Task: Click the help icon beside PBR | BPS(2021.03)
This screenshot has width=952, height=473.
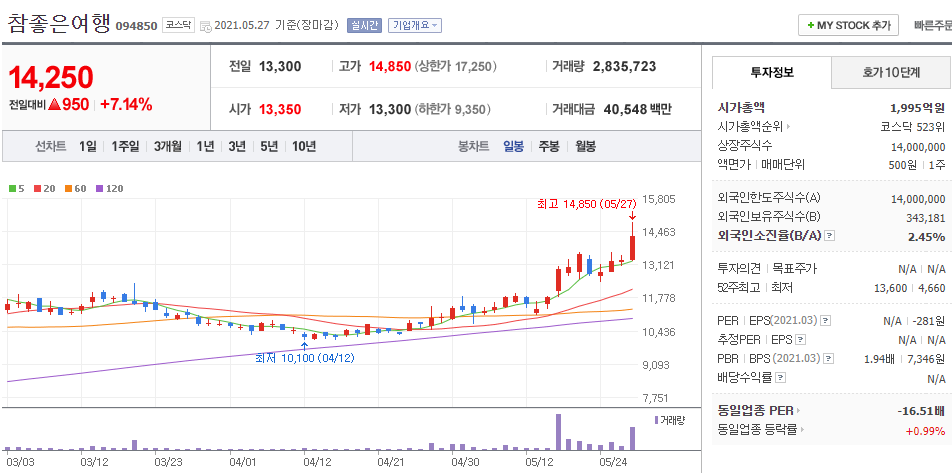Action: point(828,358)
